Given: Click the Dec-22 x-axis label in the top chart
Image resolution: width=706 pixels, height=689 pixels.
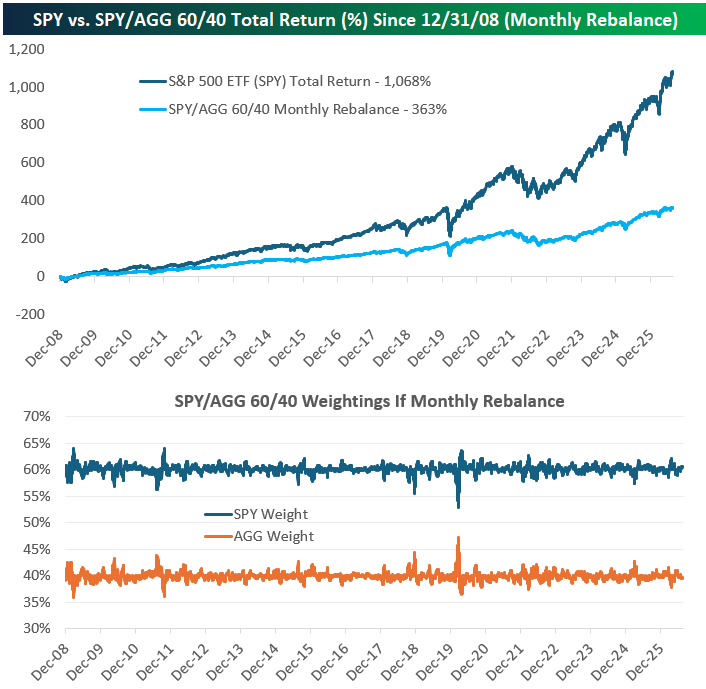Looking at the screenshot, I should pyautogui.click(x=531, y=348).
